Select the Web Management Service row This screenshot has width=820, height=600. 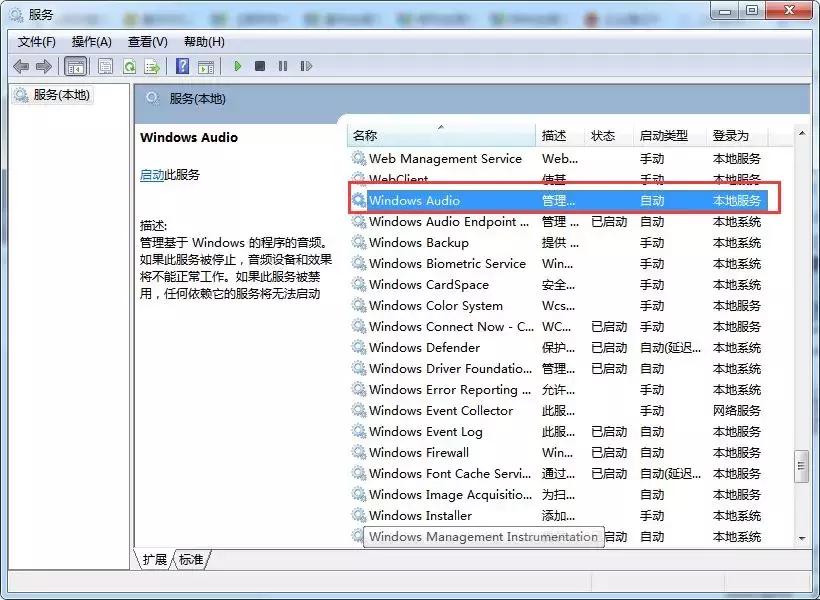click(558, 159)
